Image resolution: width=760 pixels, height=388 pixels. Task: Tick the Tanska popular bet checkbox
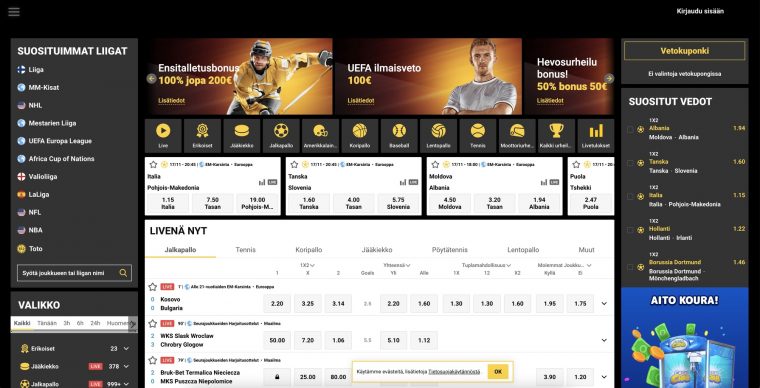[x=630, y=163]
